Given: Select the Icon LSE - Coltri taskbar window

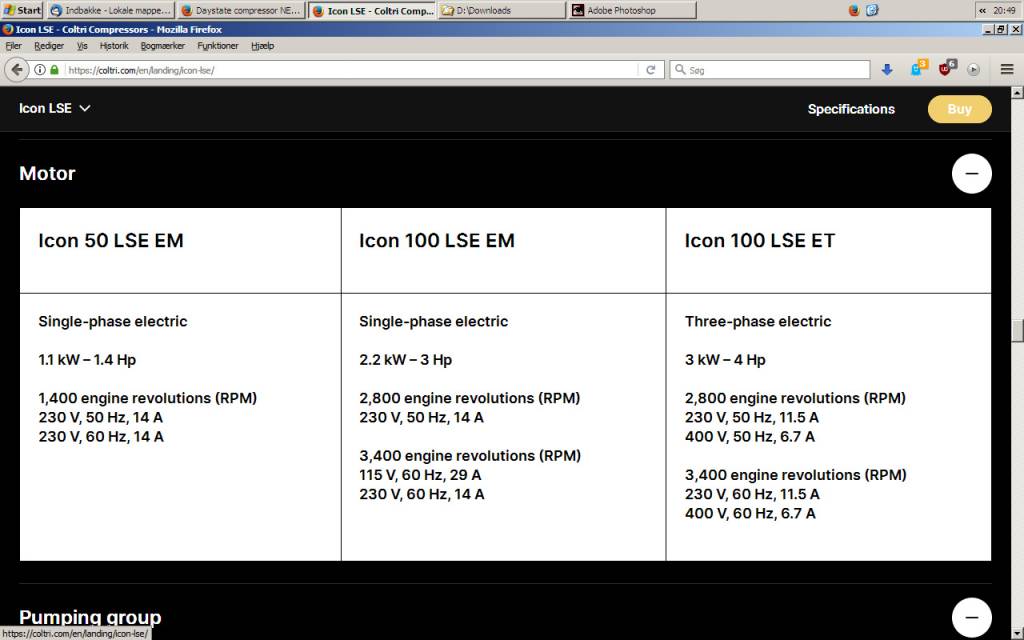Looking at the screenshot, I should (372, 10).
